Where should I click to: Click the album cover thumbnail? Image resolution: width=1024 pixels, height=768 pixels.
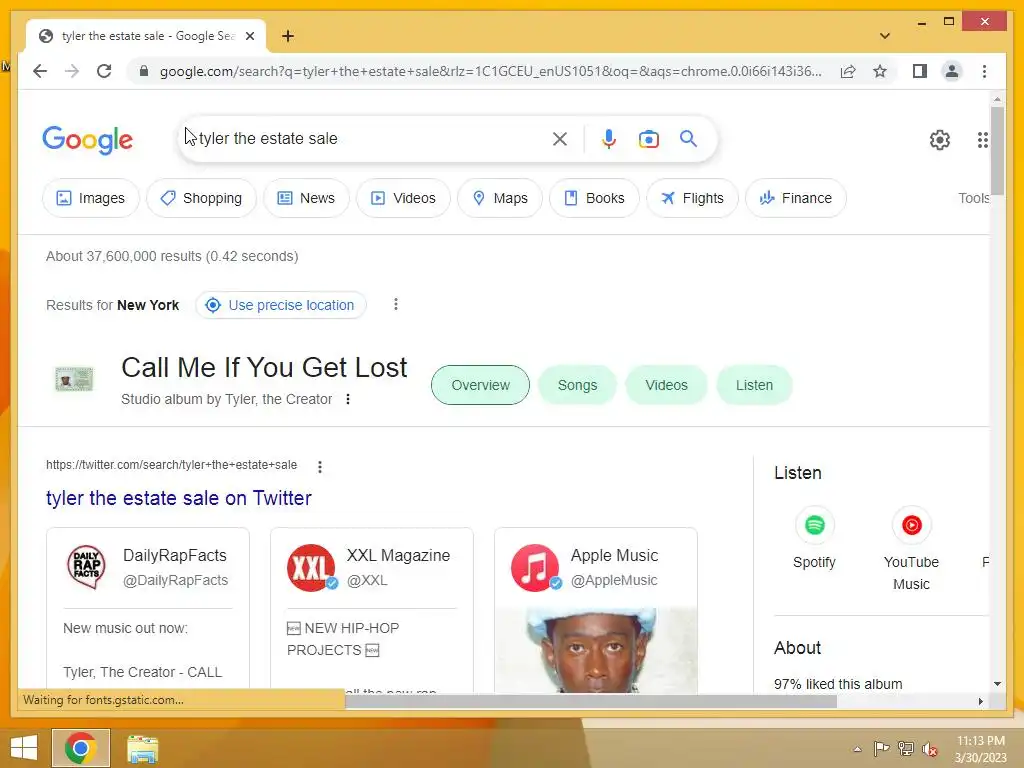[74, 379]
